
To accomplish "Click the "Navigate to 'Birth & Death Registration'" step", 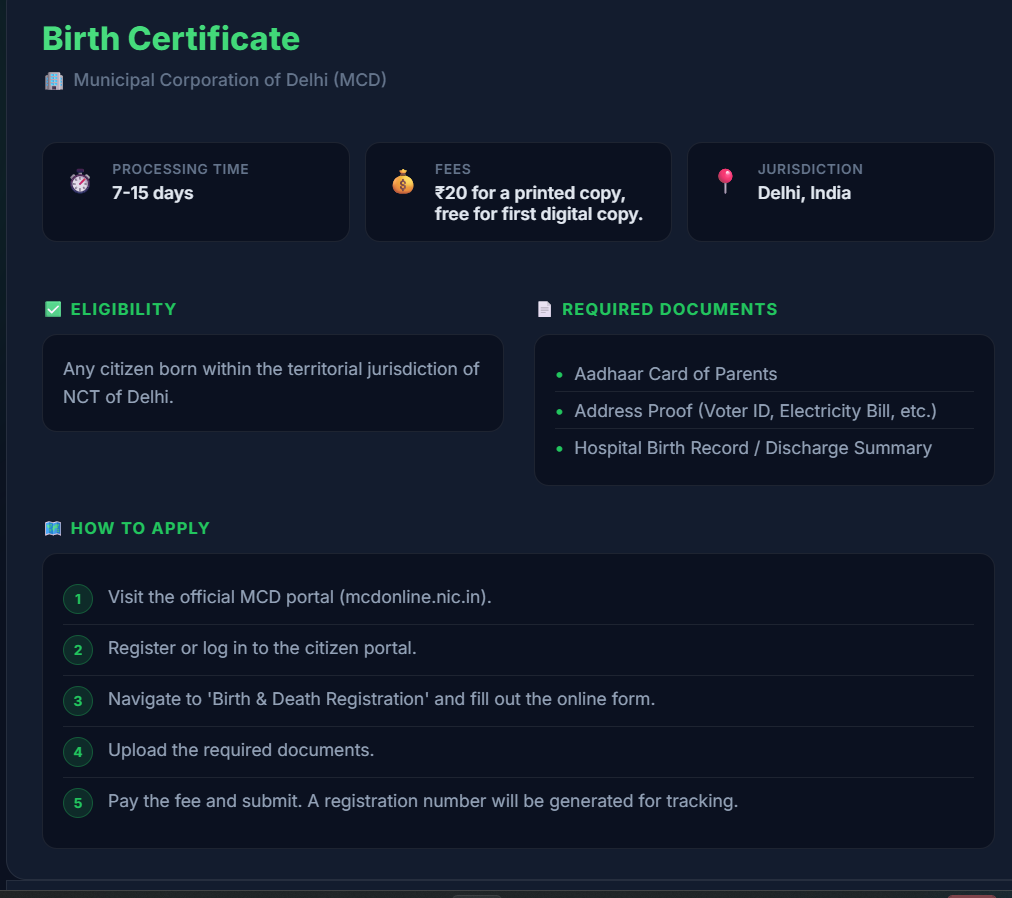I will 381,699.
